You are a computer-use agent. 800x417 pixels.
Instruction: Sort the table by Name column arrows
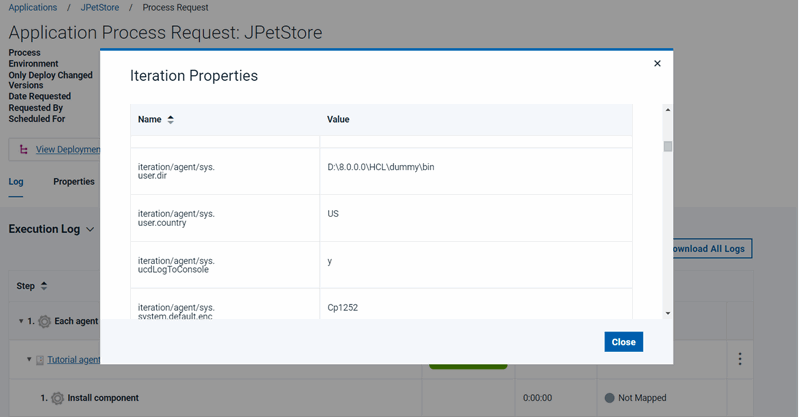click(170, 120)
